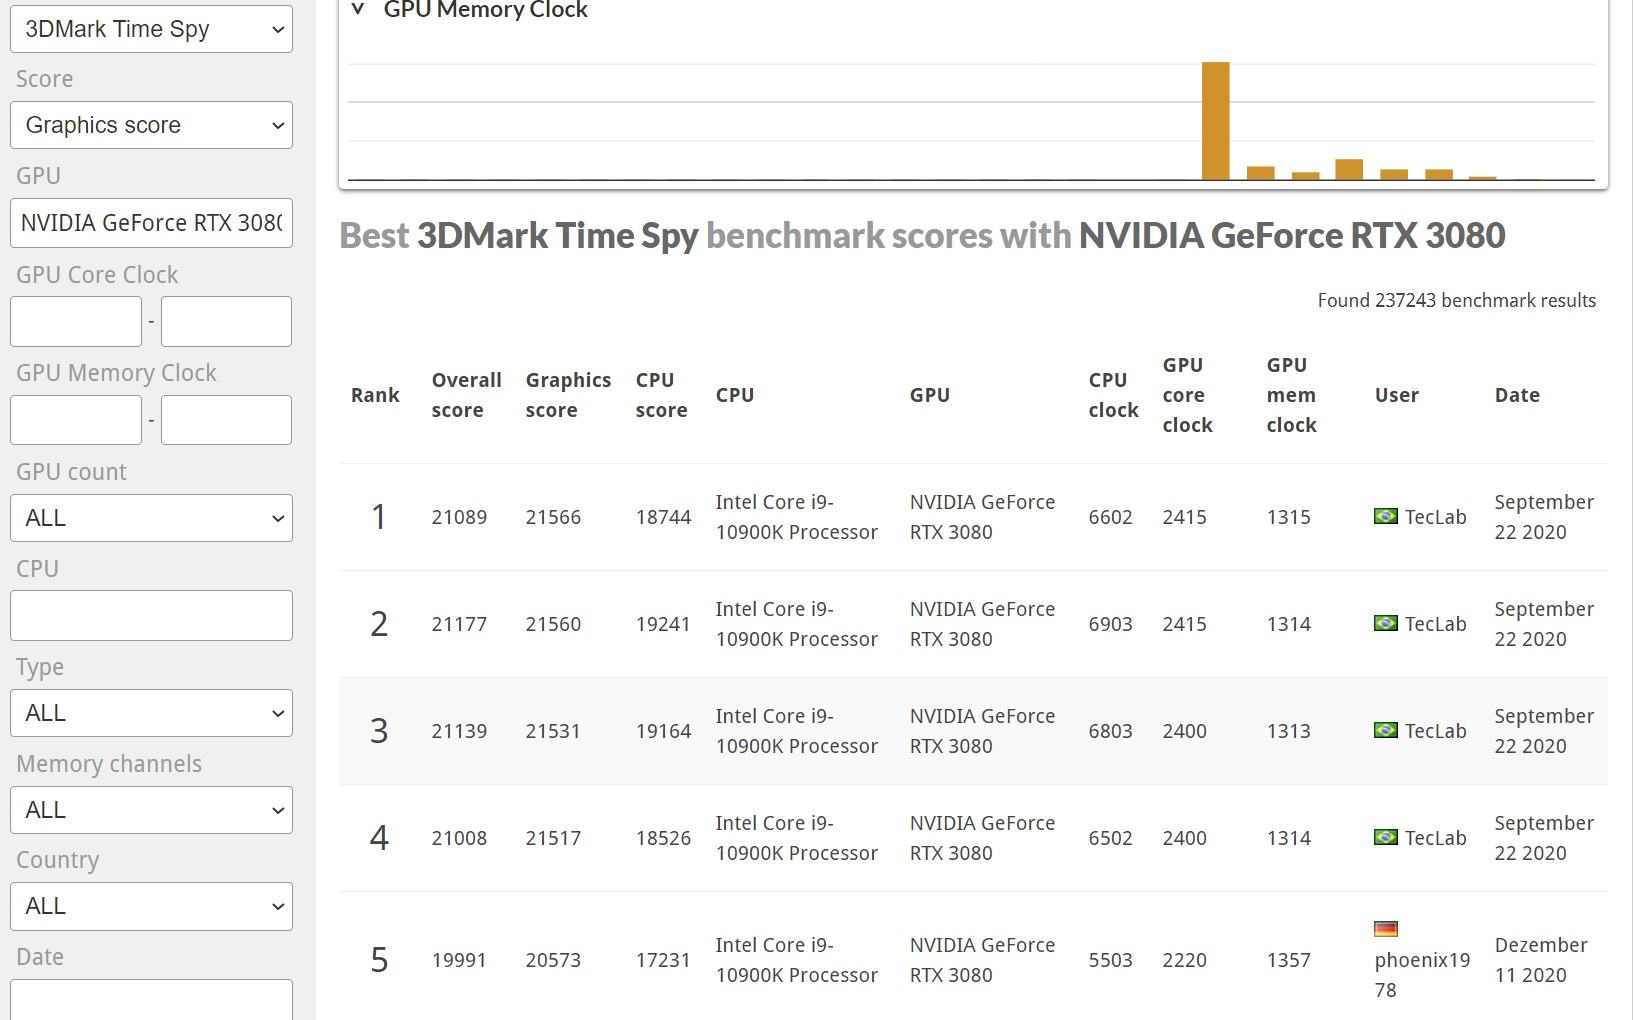The image size is (1633, 1020).
Task: Open the 3DMark Time Spy benchmark dropdown
Action: 151,29
